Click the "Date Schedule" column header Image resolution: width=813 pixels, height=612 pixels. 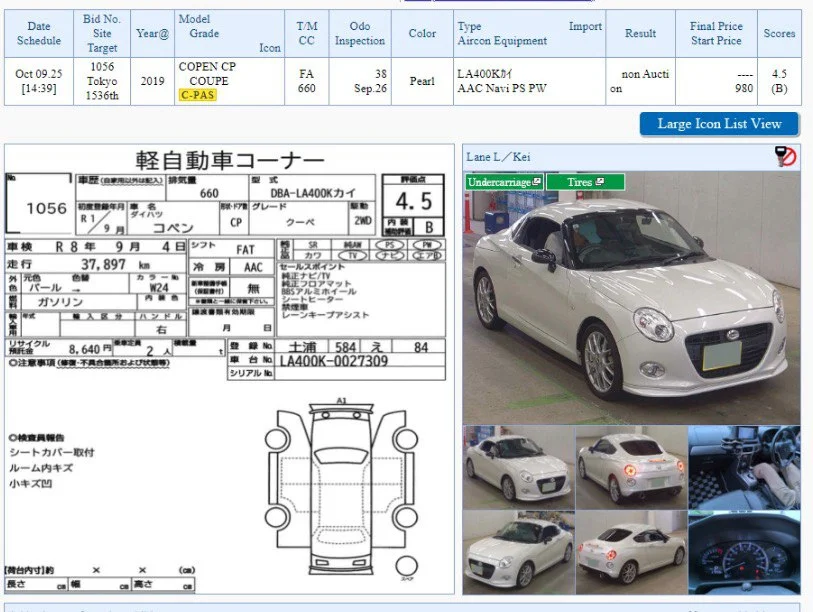coord(39,33)
